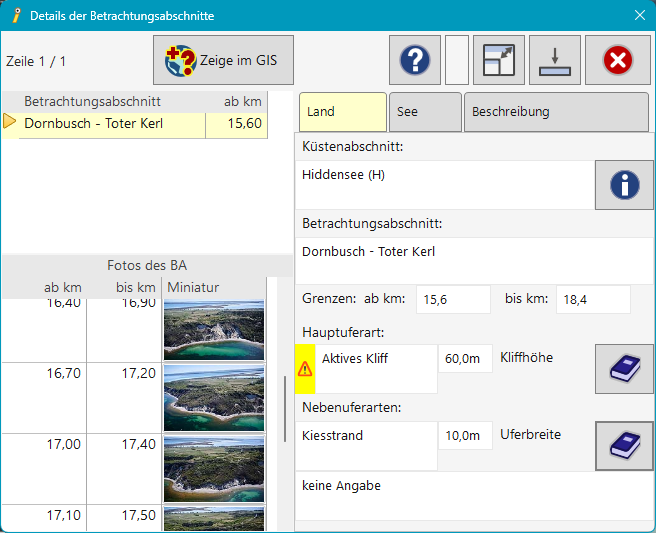Switch to the See tab
656x533 pixels.
[x=425, y=112]
